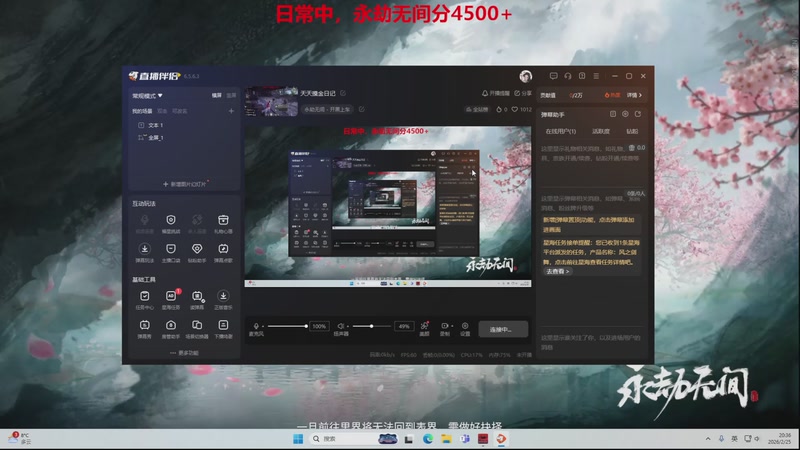Open File Explorer from the taskbar
Viewport: 800px width, 450px height.
[x=446, y=439]
